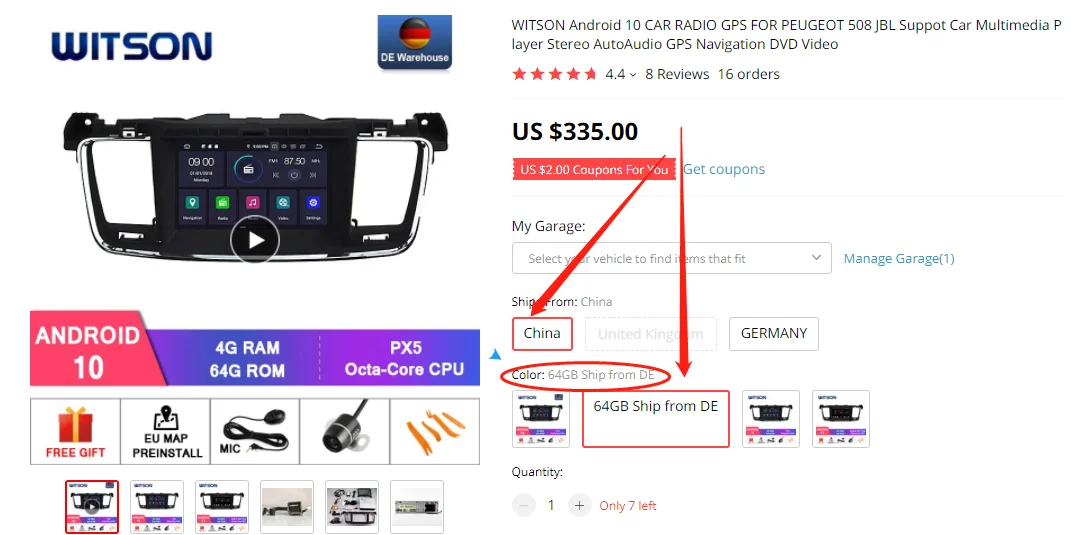The height and width of the screenshot is (535, 1090).
Task: Open the Manage Garage(1) link
Action: coord(899,258)
